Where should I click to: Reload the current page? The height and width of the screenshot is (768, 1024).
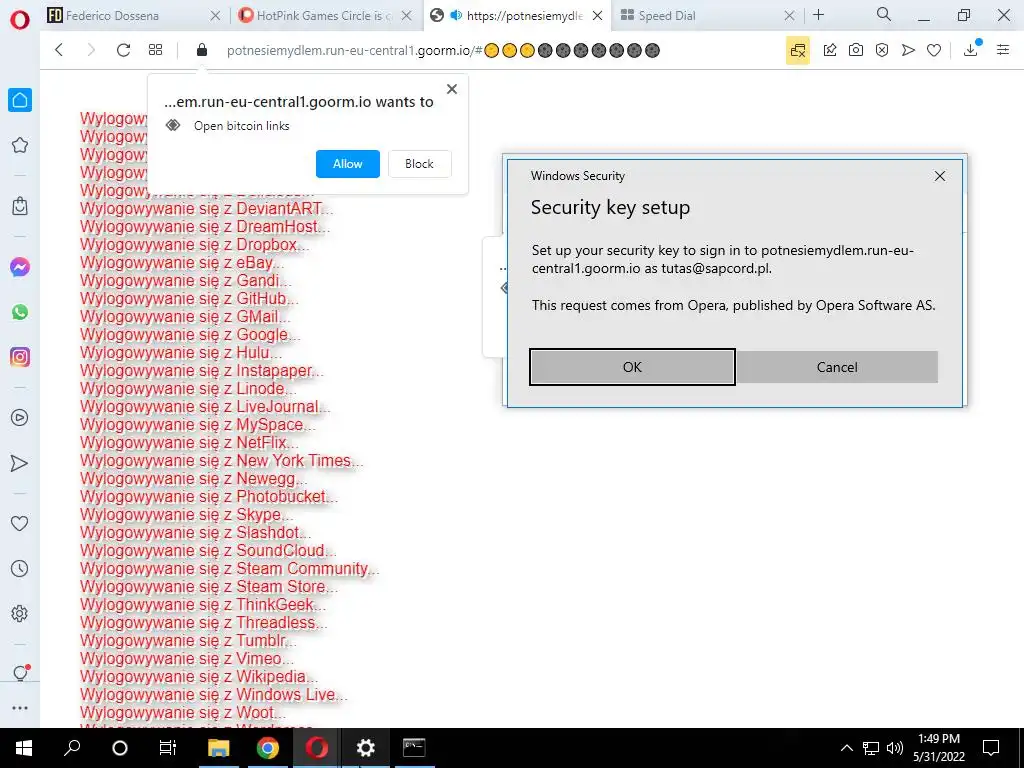click(123, 50)
